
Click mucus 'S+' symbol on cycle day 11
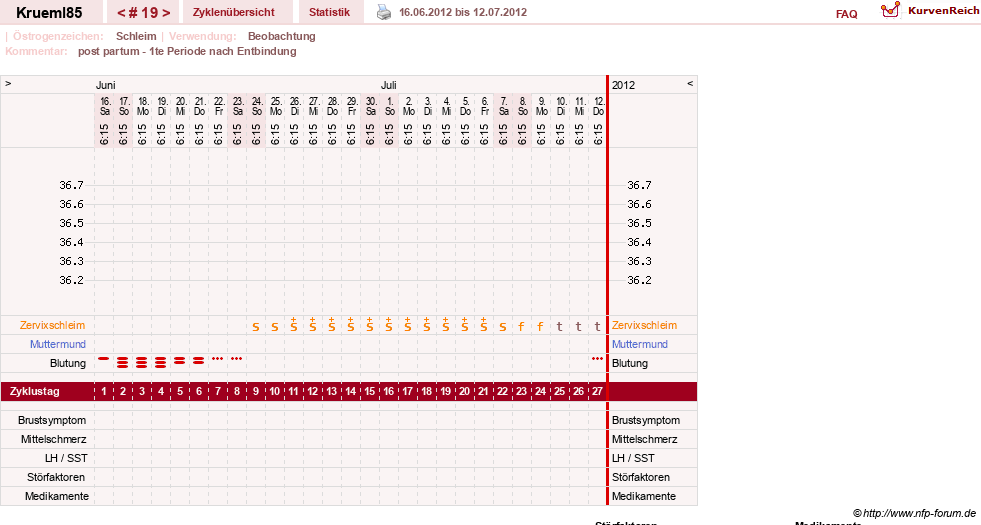[x=293, y=325]
